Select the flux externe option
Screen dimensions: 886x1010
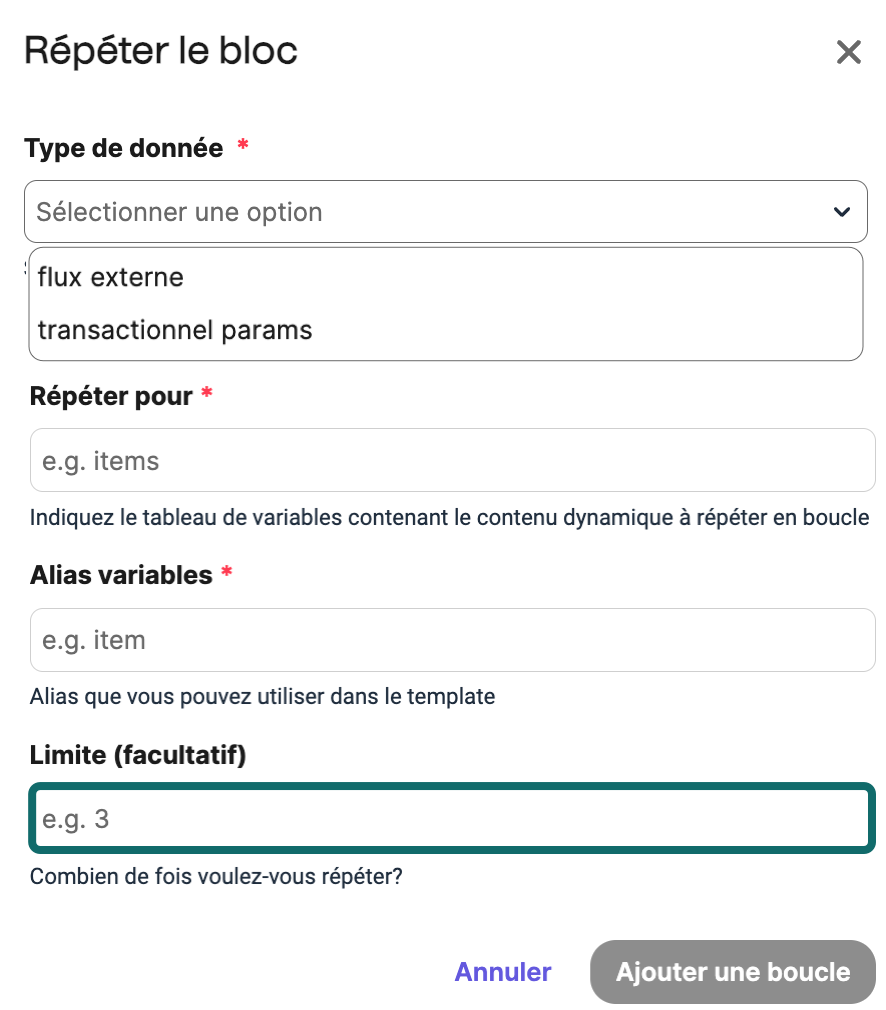click(109, 277)
